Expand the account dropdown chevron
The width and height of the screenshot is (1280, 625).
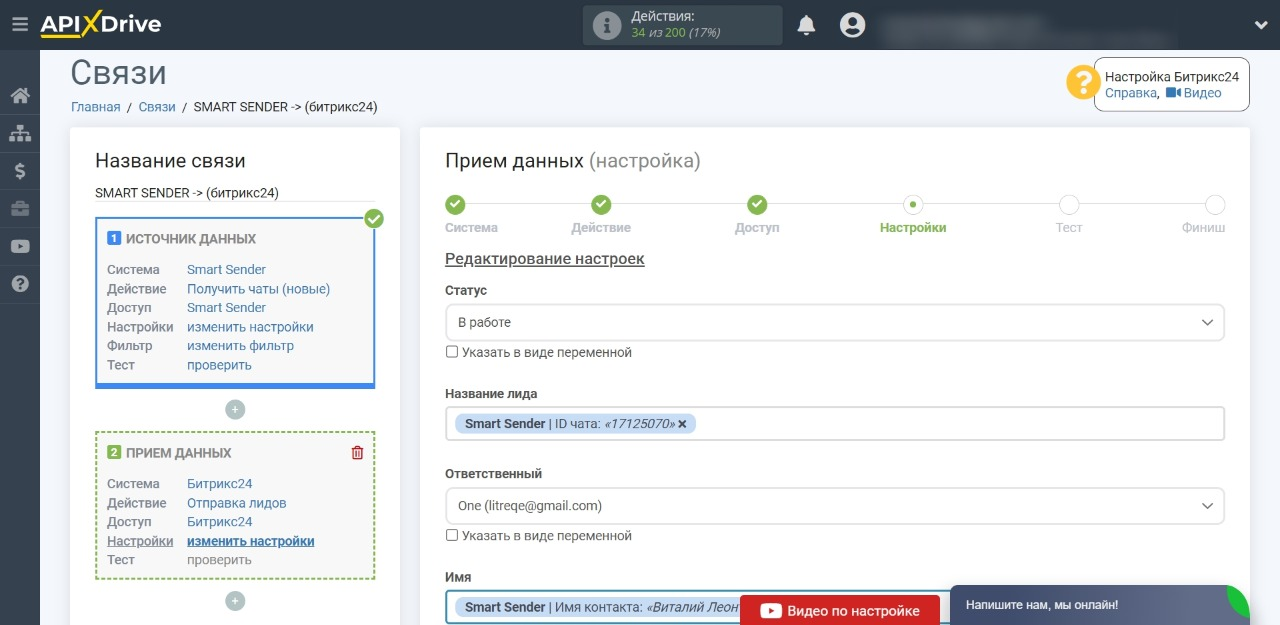tap(1260, 25)
